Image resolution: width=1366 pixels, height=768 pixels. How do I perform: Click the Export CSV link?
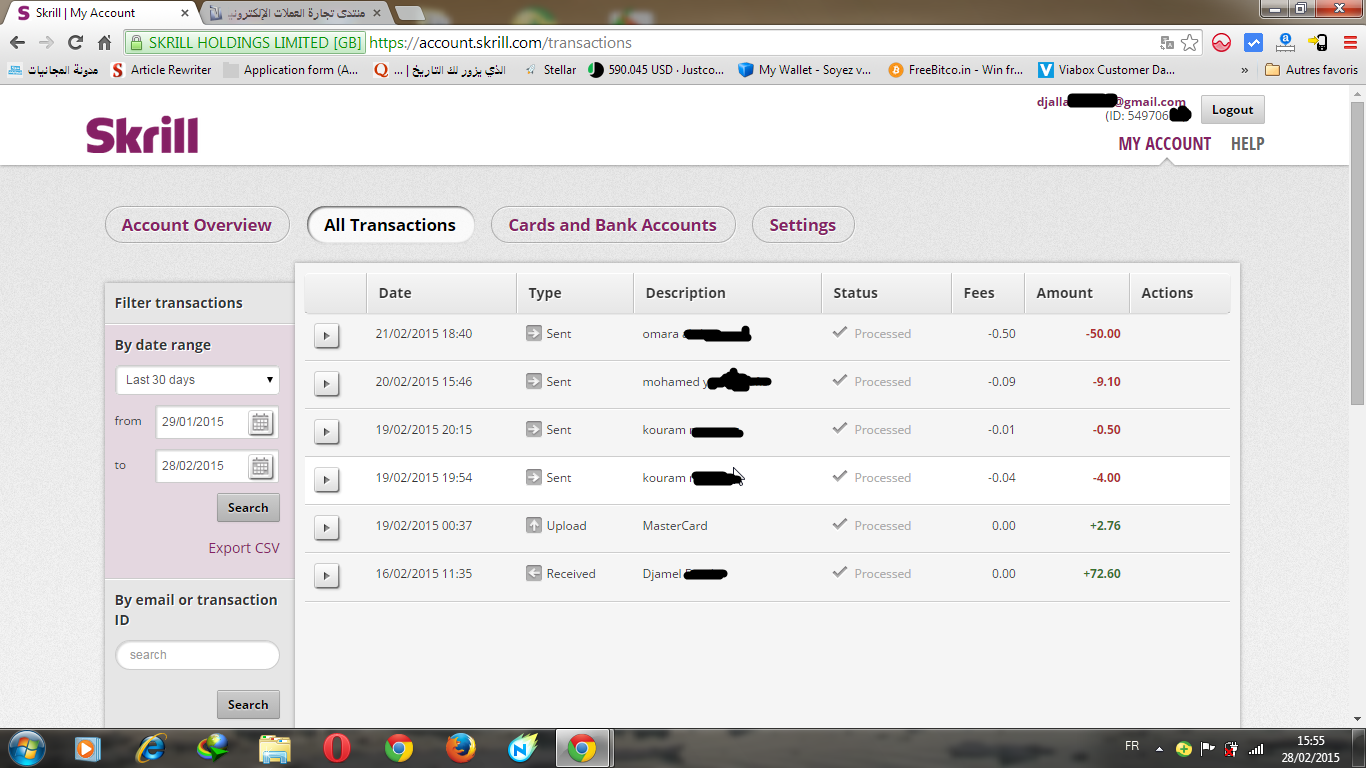point(244,548)
